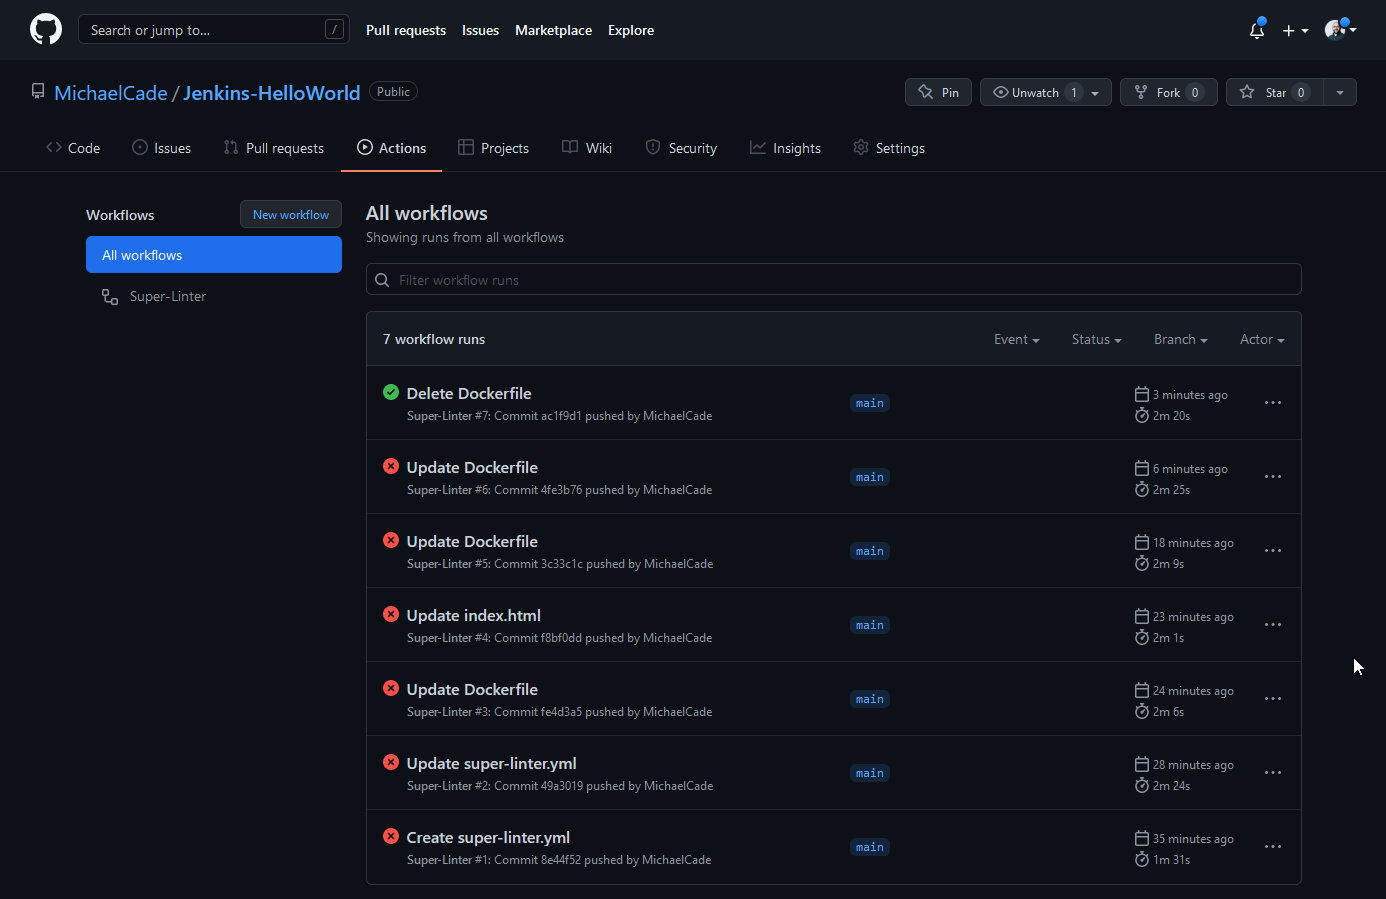Click red failed icon for Update index.html

(391, 614)
